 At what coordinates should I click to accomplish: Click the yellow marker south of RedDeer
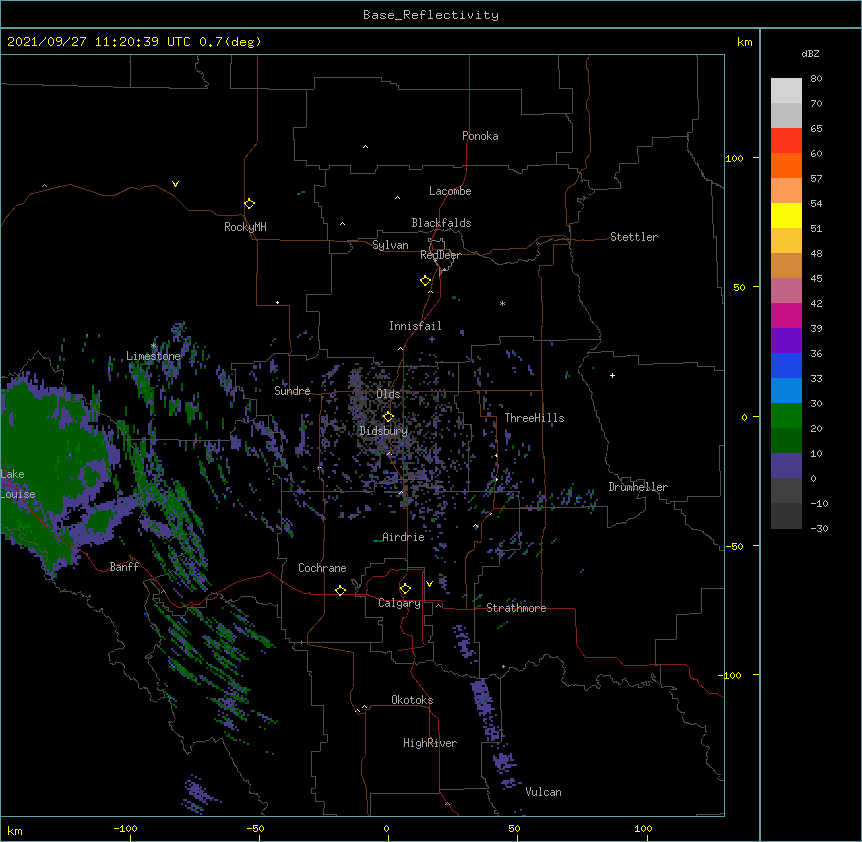pos(425,280)
